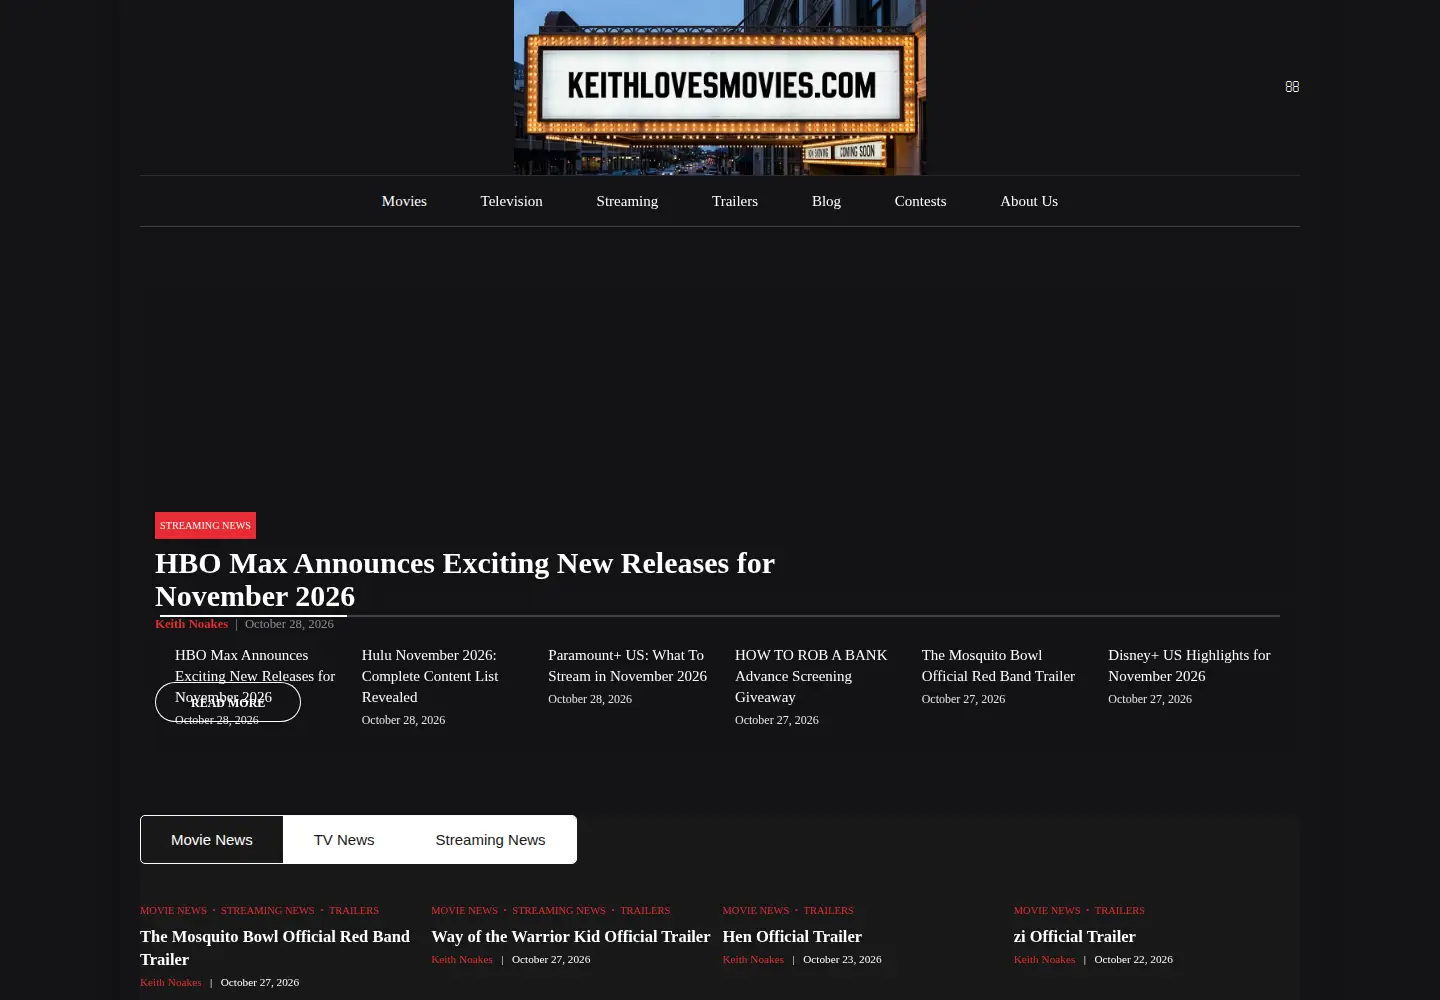Open the Television menu item
Viewport: 1440px width, 1000px height.
(x=511, y=201)
